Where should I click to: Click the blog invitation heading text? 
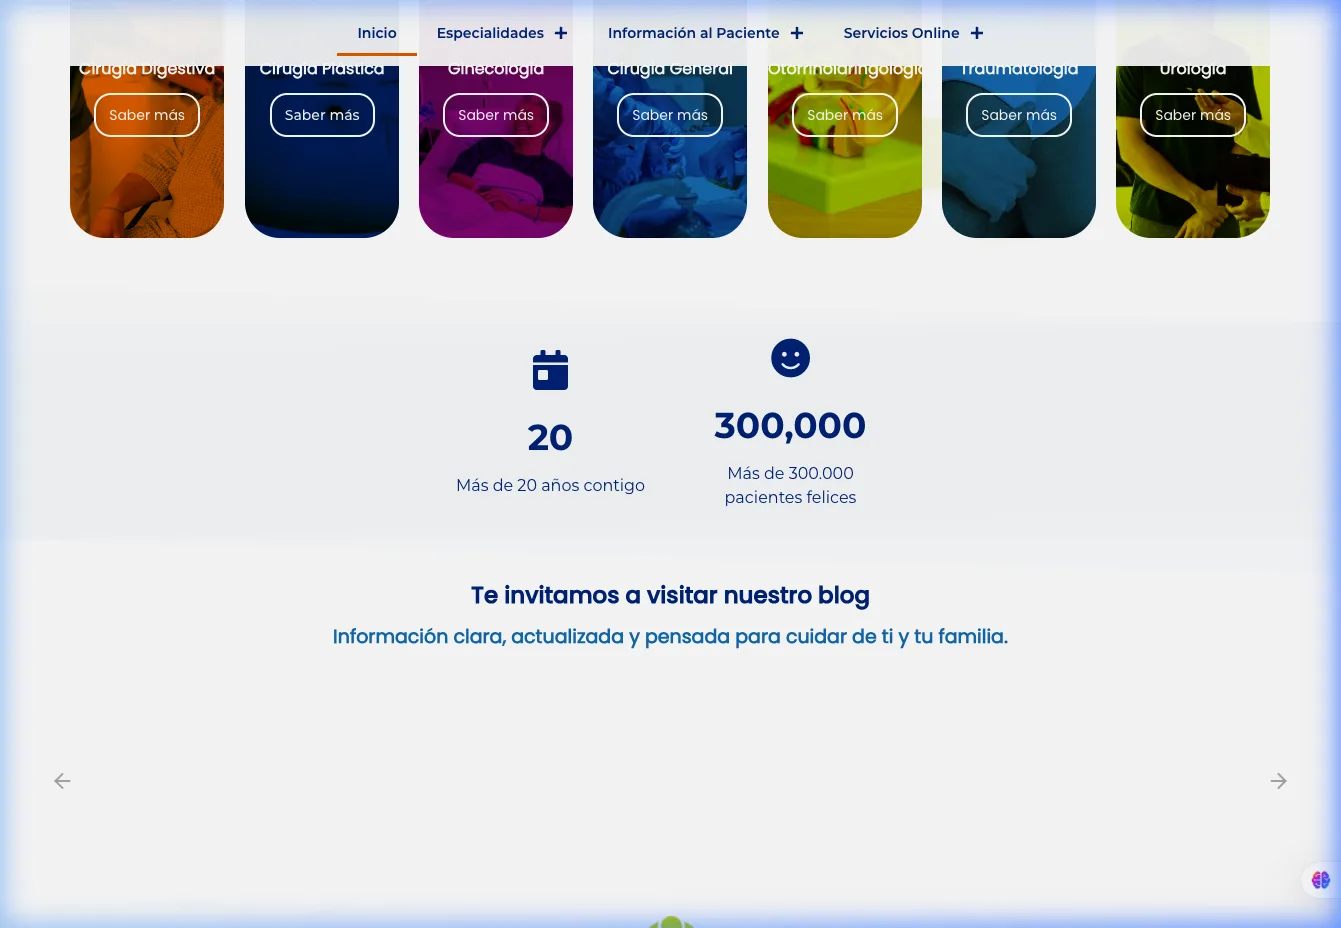point(669,595)
